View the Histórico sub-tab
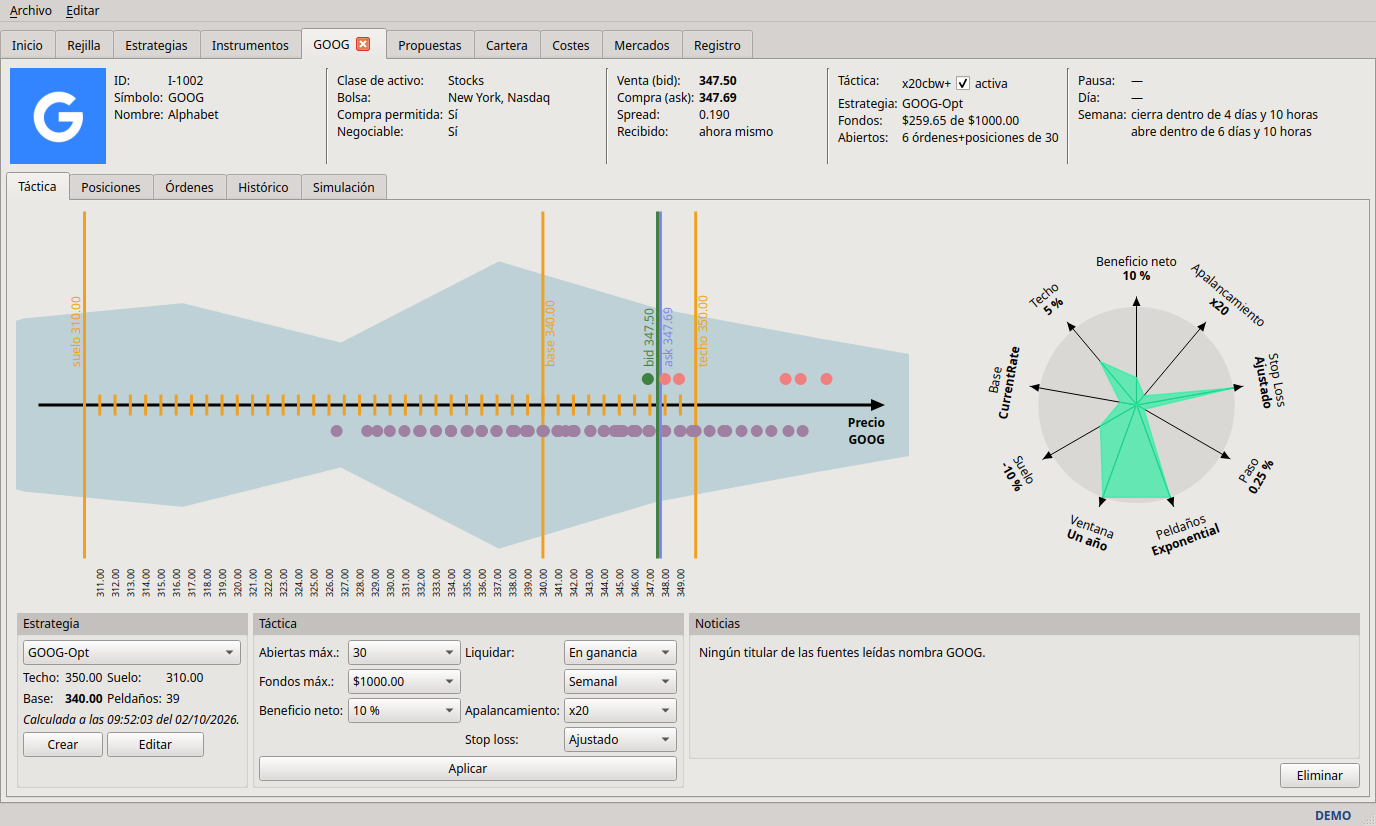 point(264,187)
